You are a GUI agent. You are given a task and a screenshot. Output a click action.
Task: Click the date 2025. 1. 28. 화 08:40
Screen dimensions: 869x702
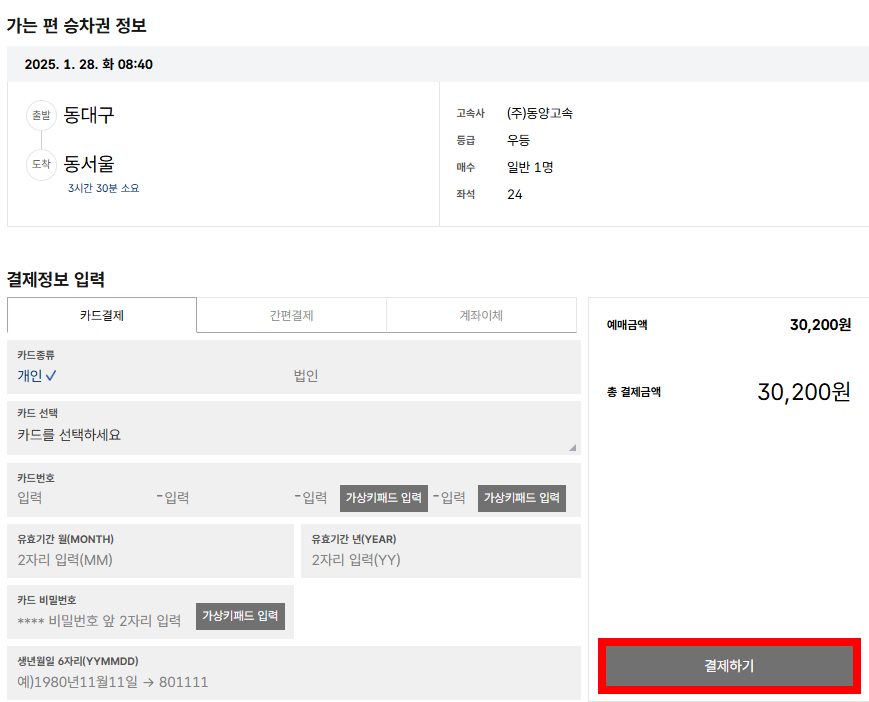(x=89, y=64)
